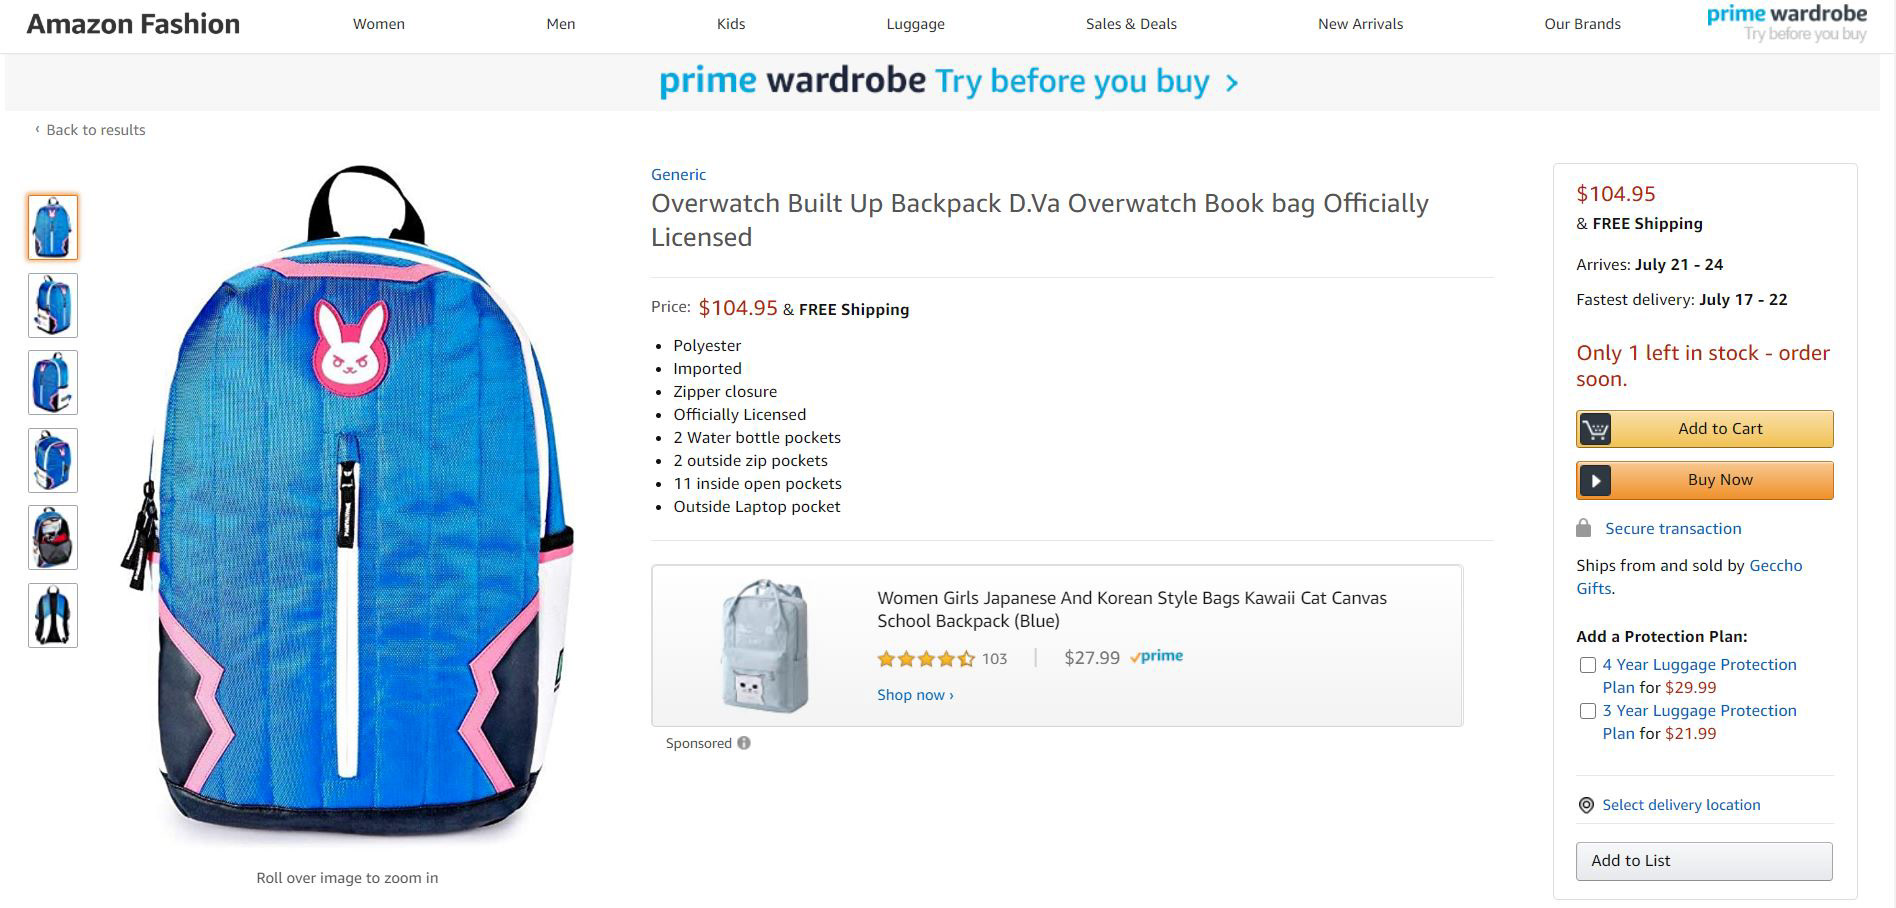Click the Sponsored info icon
The width and height of the screenshot is (1896, 908).
(744, 743)
